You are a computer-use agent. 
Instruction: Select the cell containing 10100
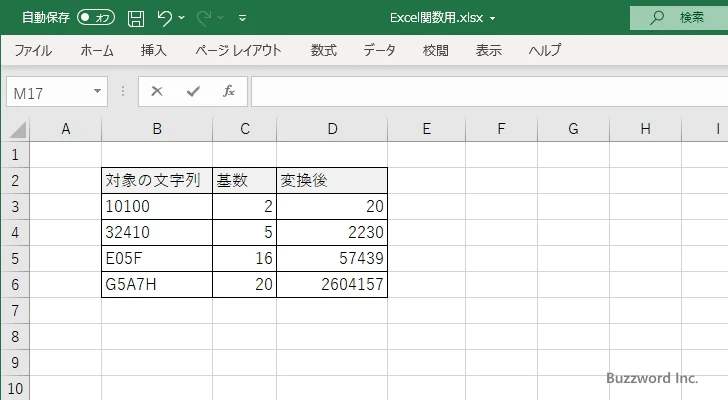[157, 206]
